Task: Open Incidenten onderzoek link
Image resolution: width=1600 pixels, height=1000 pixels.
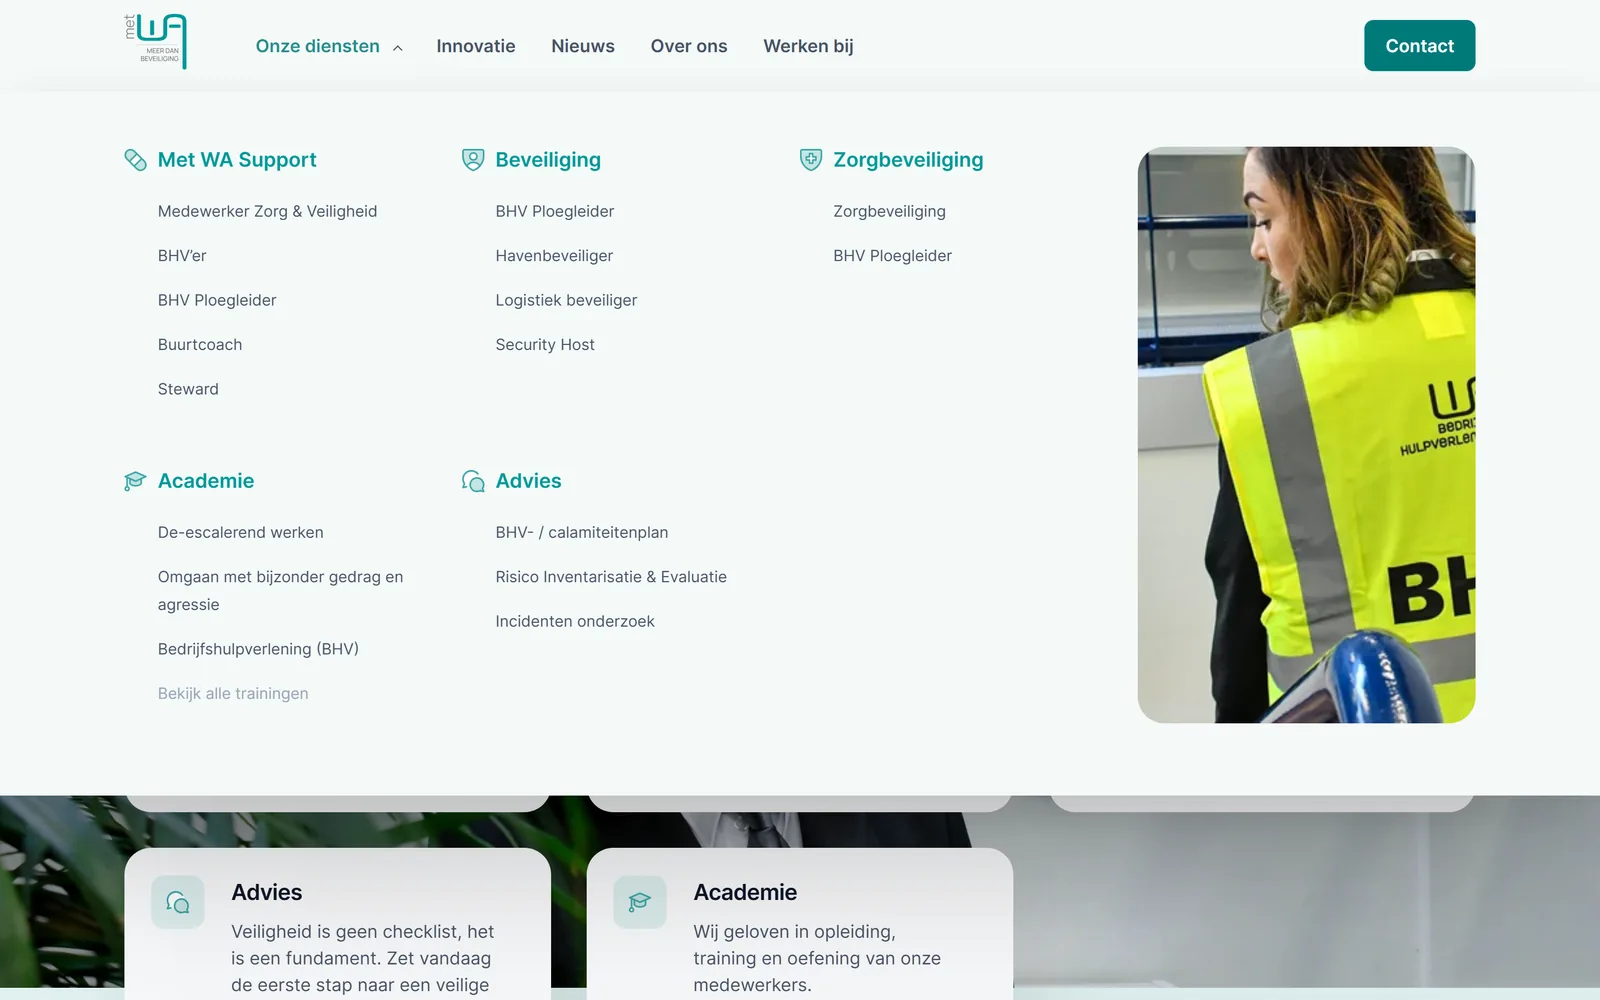Action: coord(575,621)
